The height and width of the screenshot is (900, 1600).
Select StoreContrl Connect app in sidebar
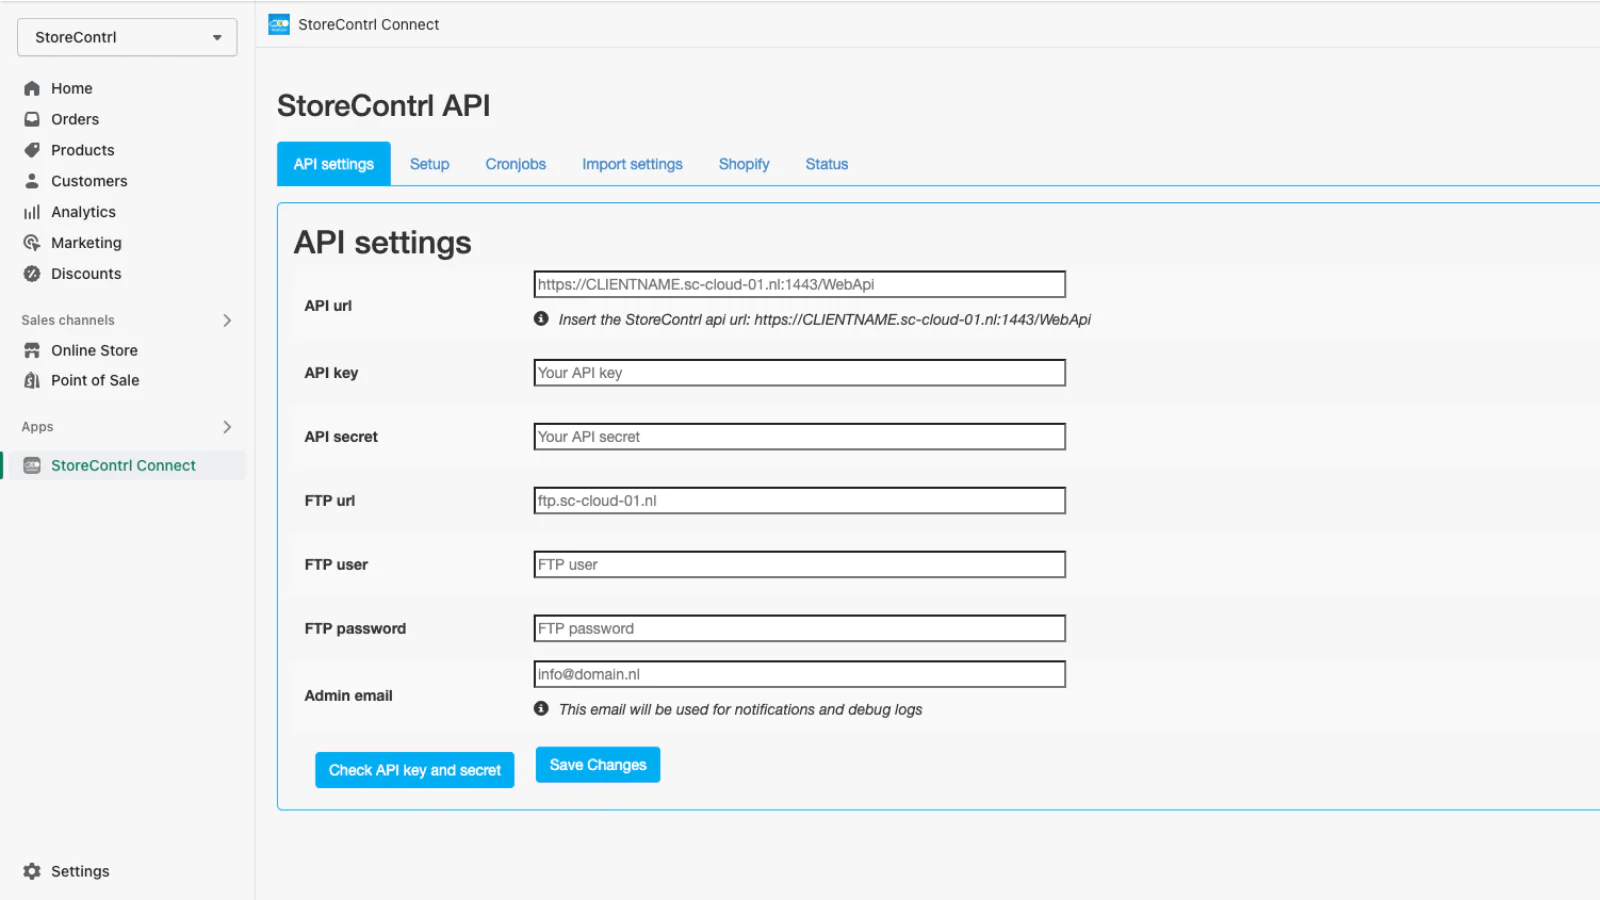[x=124, y=465]
